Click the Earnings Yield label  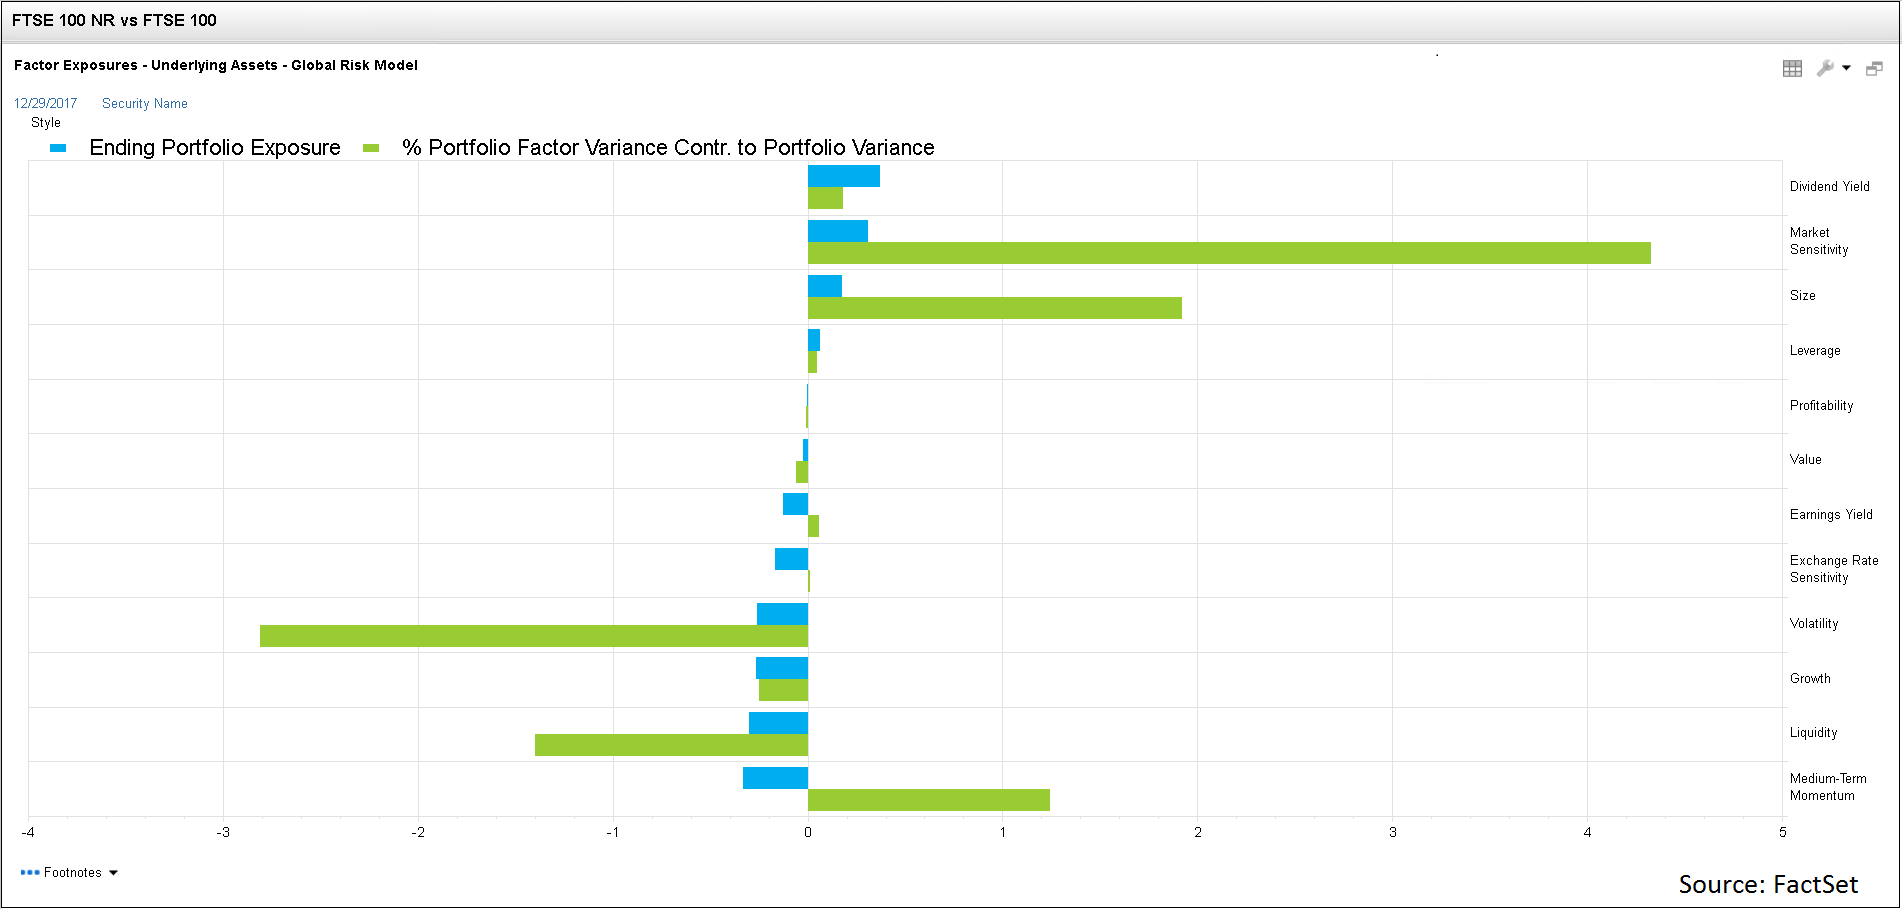[x=1831, y=514]
